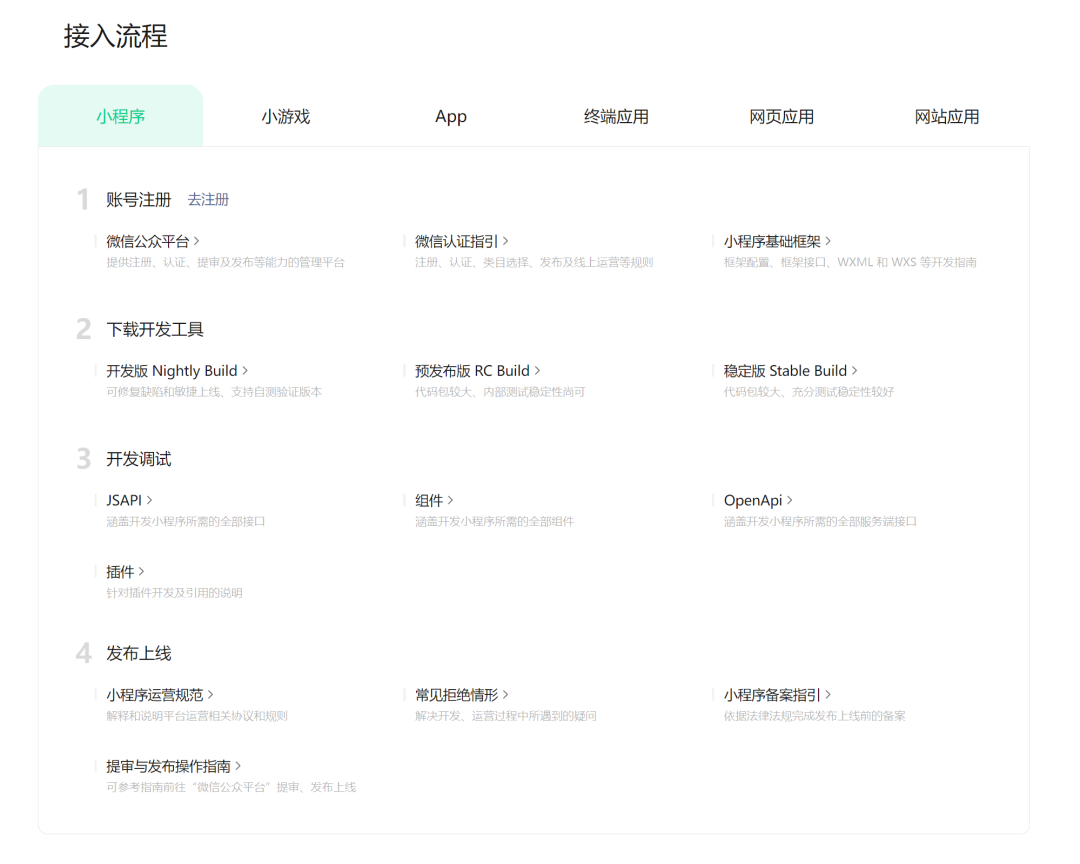The width and height of the screenshot is (1080, 864).
Task: Click the text 依据法律法规完成发布上线前的备案
Action: [814, 716]
